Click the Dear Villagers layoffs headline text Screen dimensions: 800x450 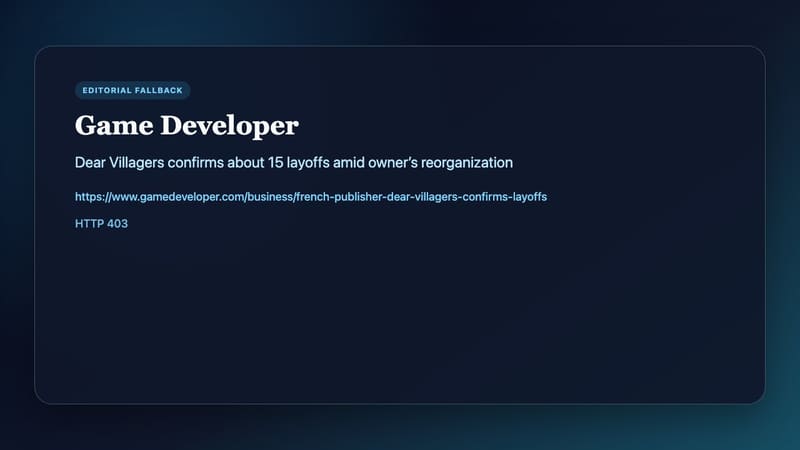(294, 163)
